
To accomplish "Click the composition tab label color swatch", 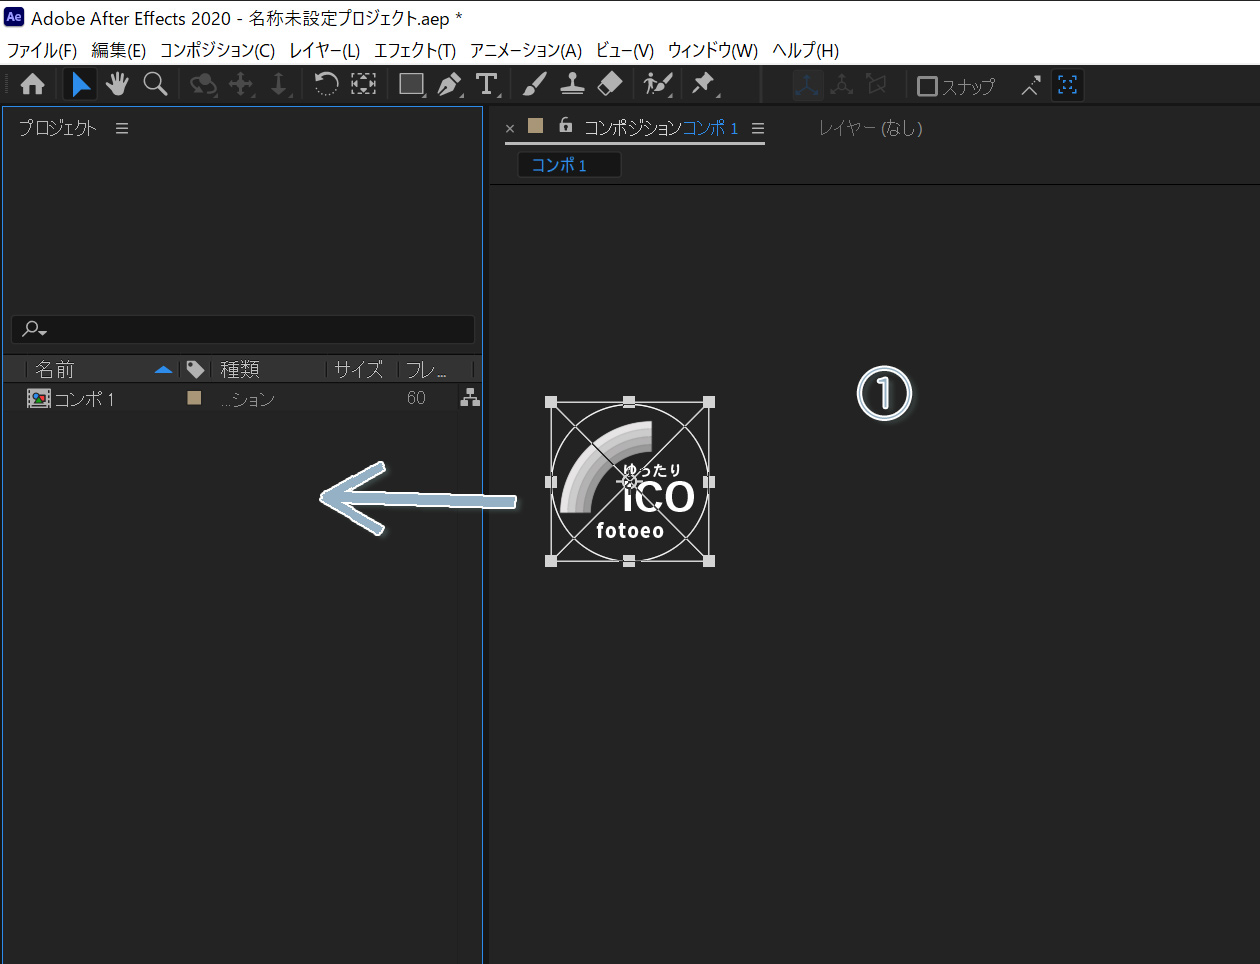I will [535, 125].
